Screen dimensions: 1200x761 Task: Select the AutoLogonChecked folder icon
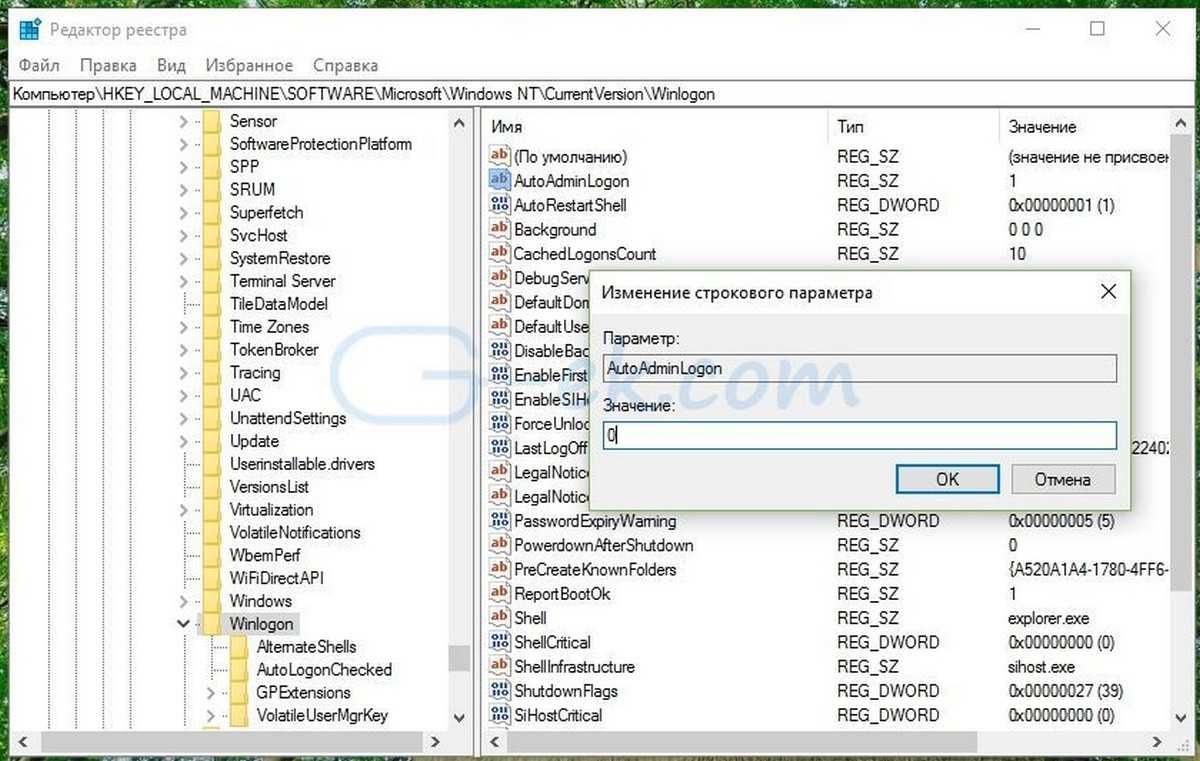pos(238,670)
